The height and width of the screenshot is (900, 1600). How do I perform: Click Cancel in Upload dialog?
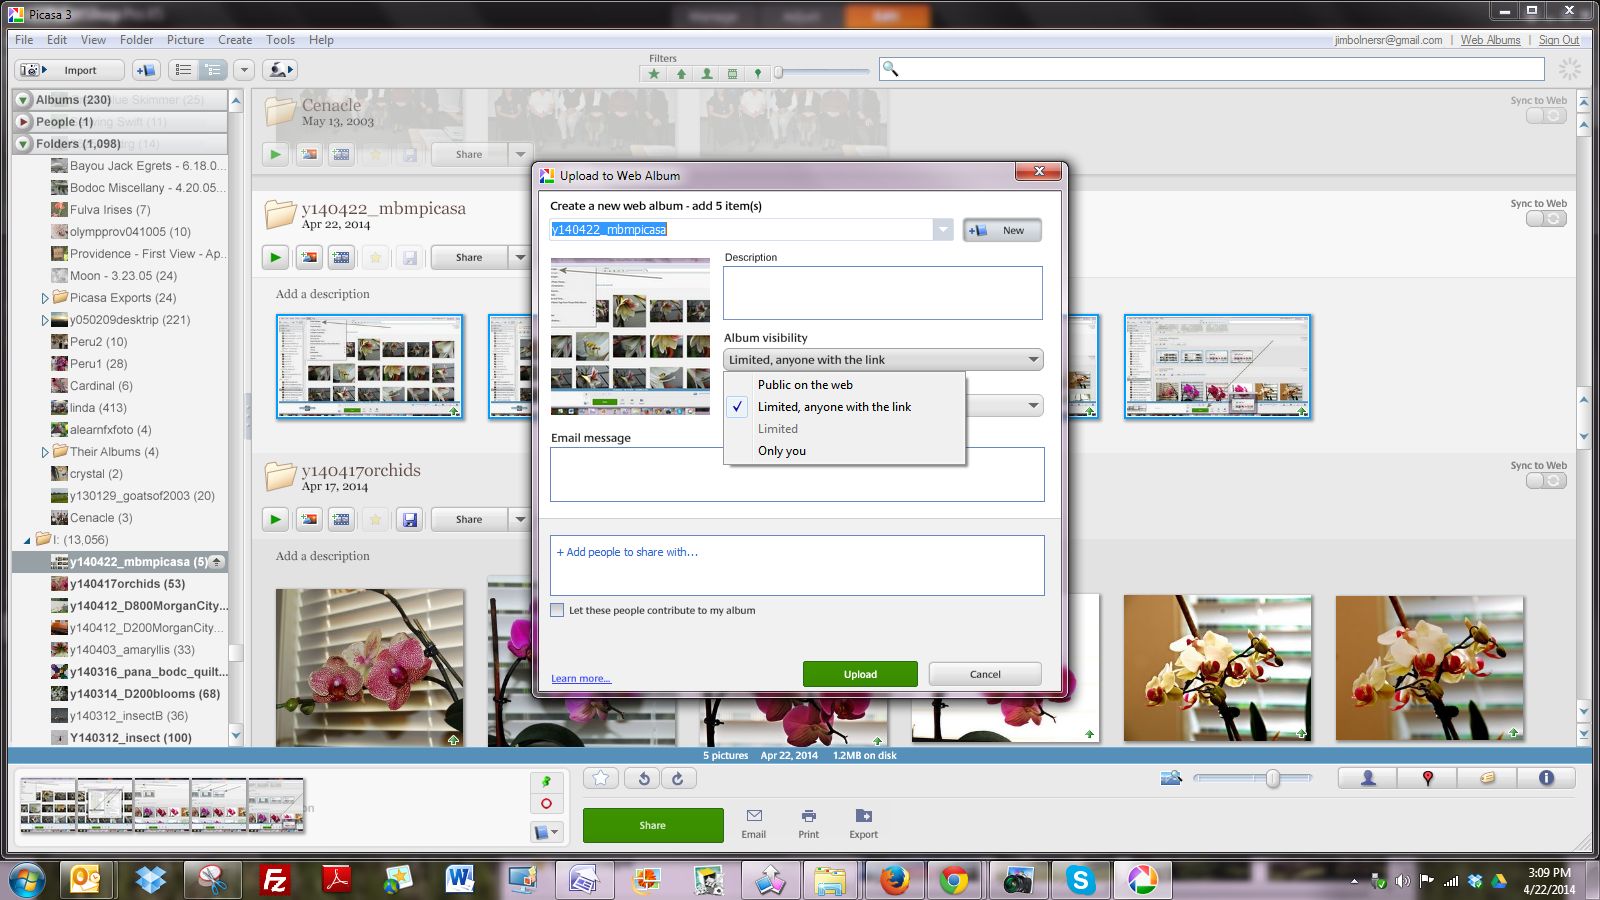985,674
